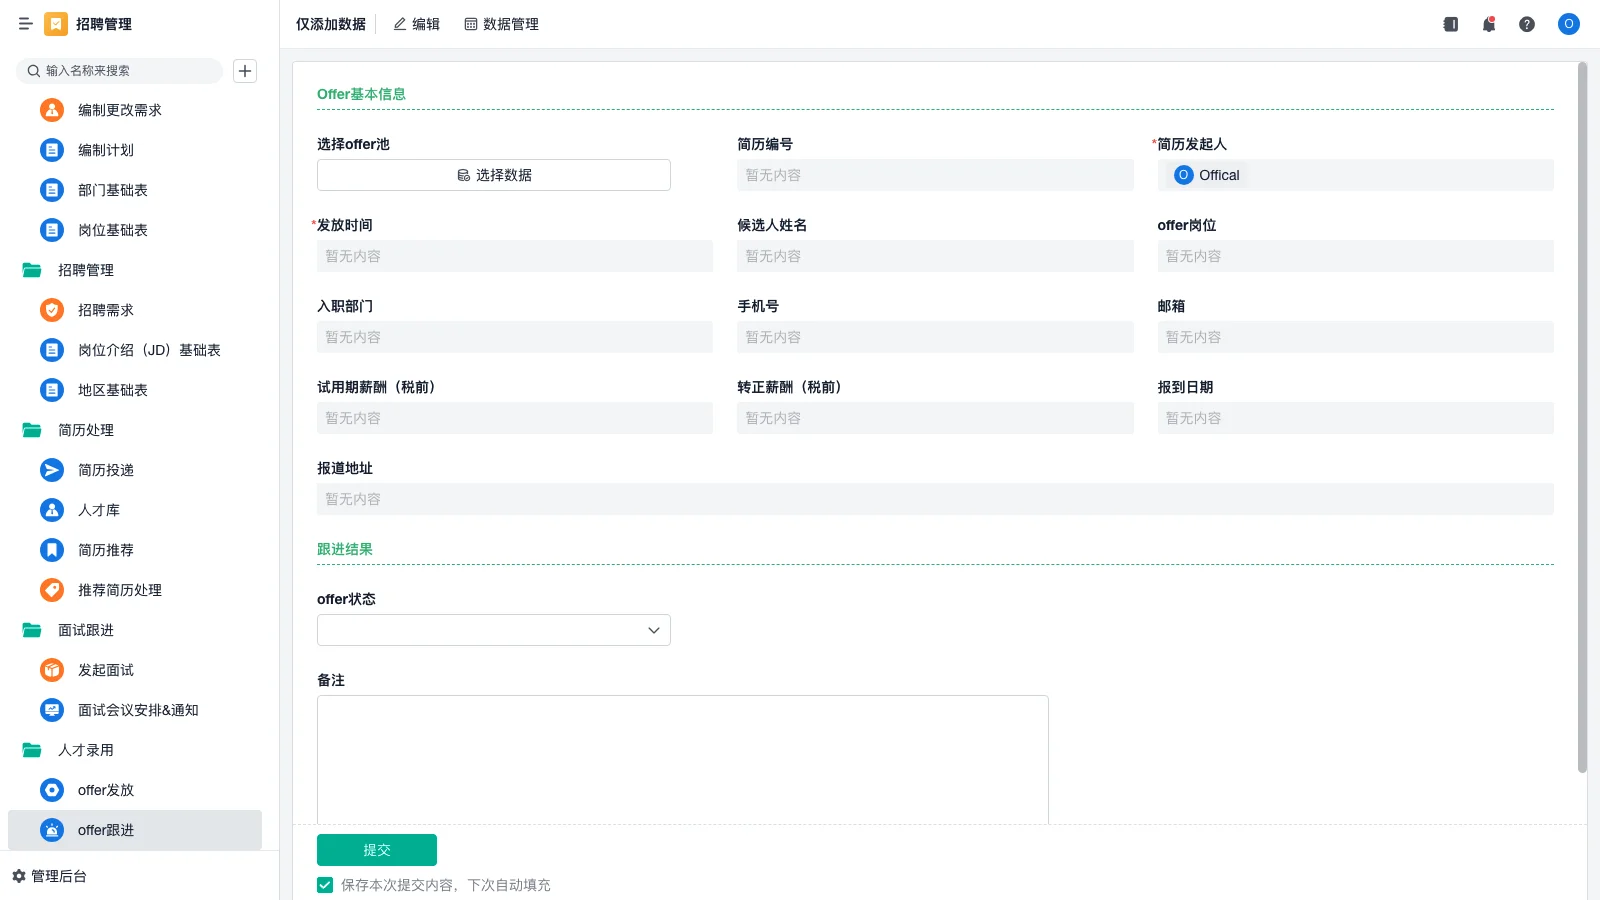The height and width of the screenshot is (900, 1600).
Task: Click inside the 备注 remarks textarea
Action: pos(682,760)
